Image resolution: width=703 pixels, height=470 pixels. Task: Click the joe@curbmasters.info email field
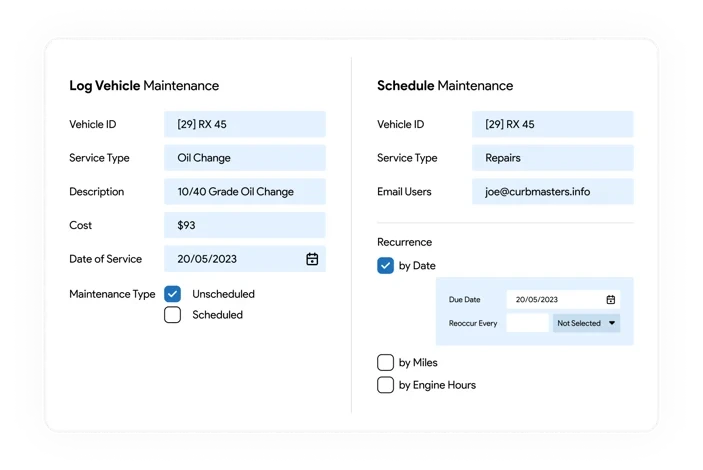553,191
